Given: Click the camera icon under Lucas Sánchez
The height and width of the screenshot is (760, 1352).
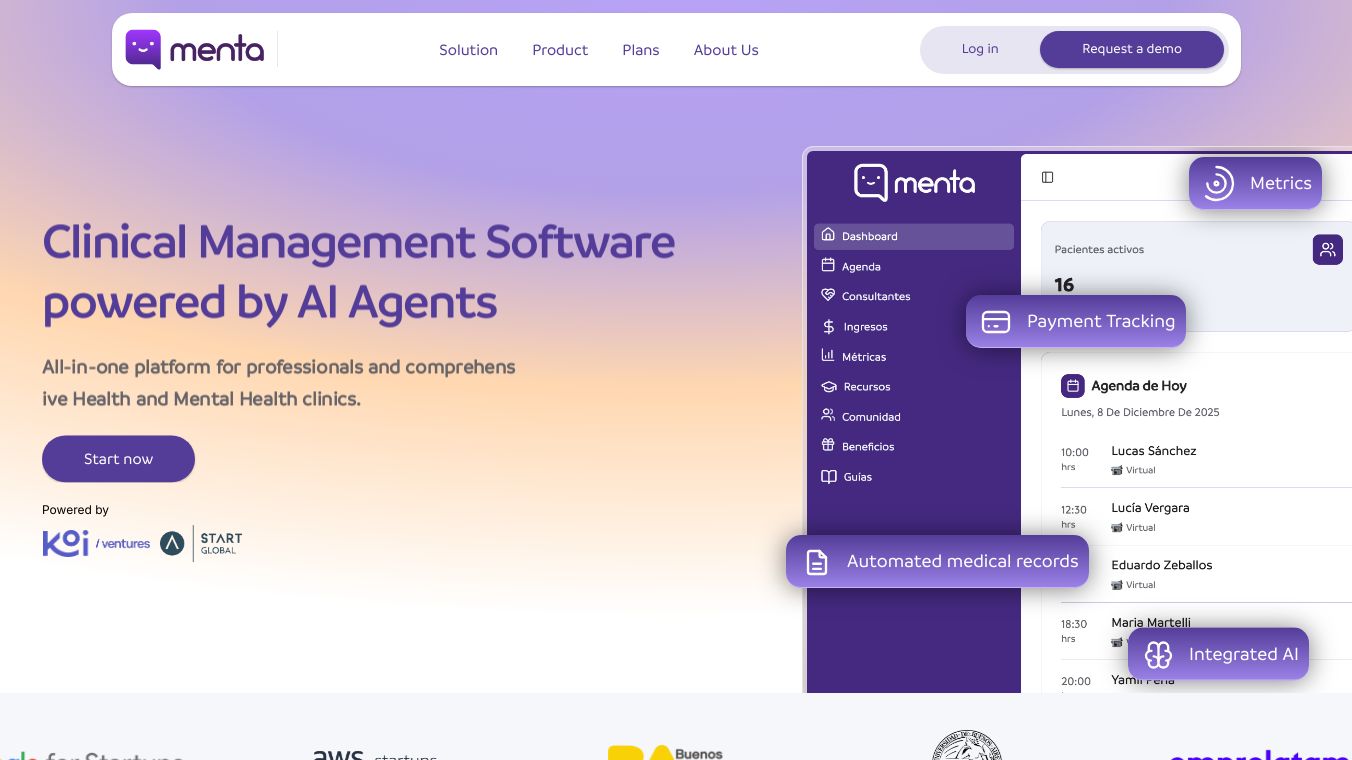Looking at the screenshot, I should tap(1117, 470).
